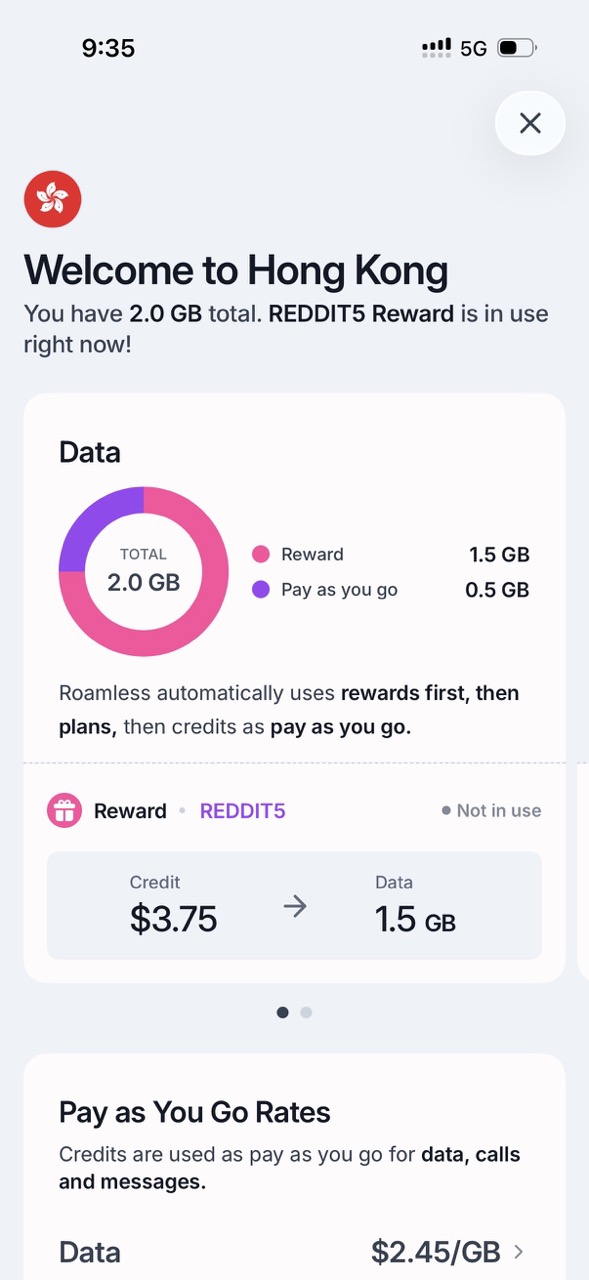Tap the Credit $3.75 card

173,906
